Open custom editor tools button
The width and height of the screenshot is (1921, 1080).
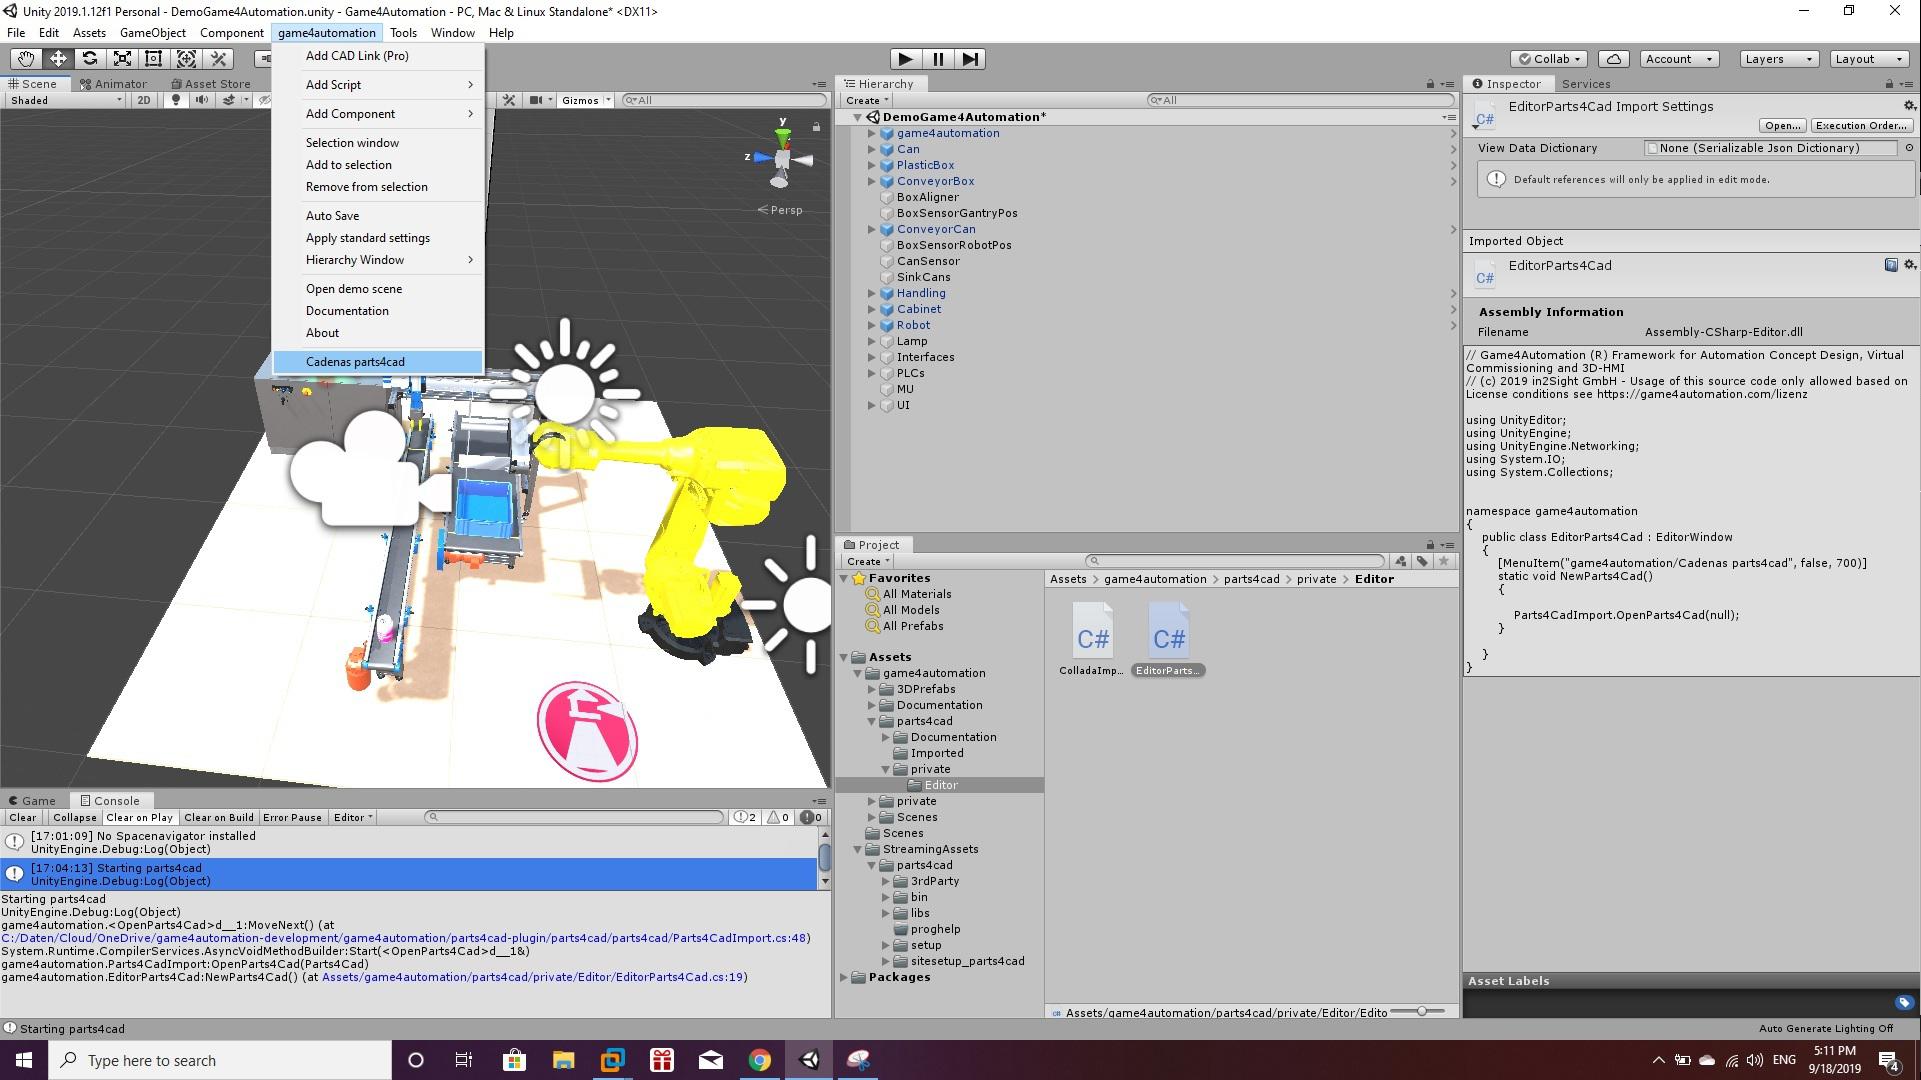pos(219,59)
